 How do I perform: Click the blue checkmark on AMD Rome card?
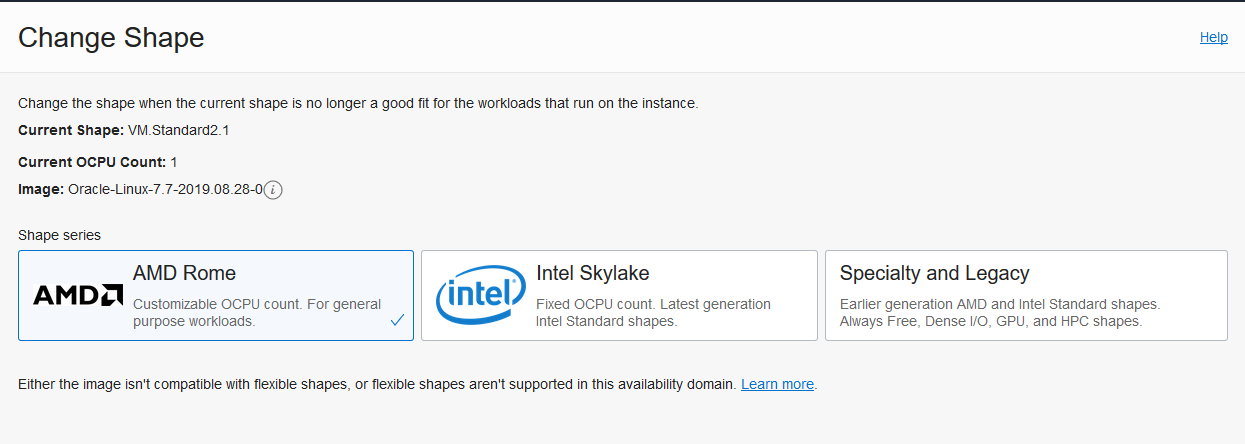(397, 320)
